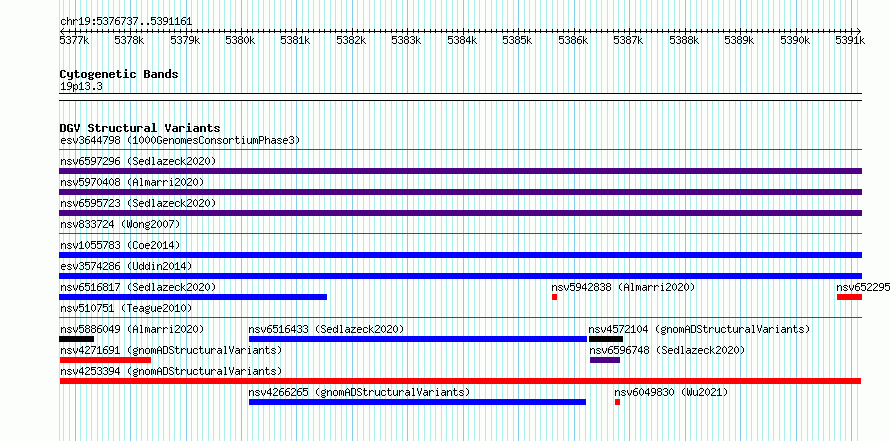Select the 19p13.3 band label

(81, 87)
